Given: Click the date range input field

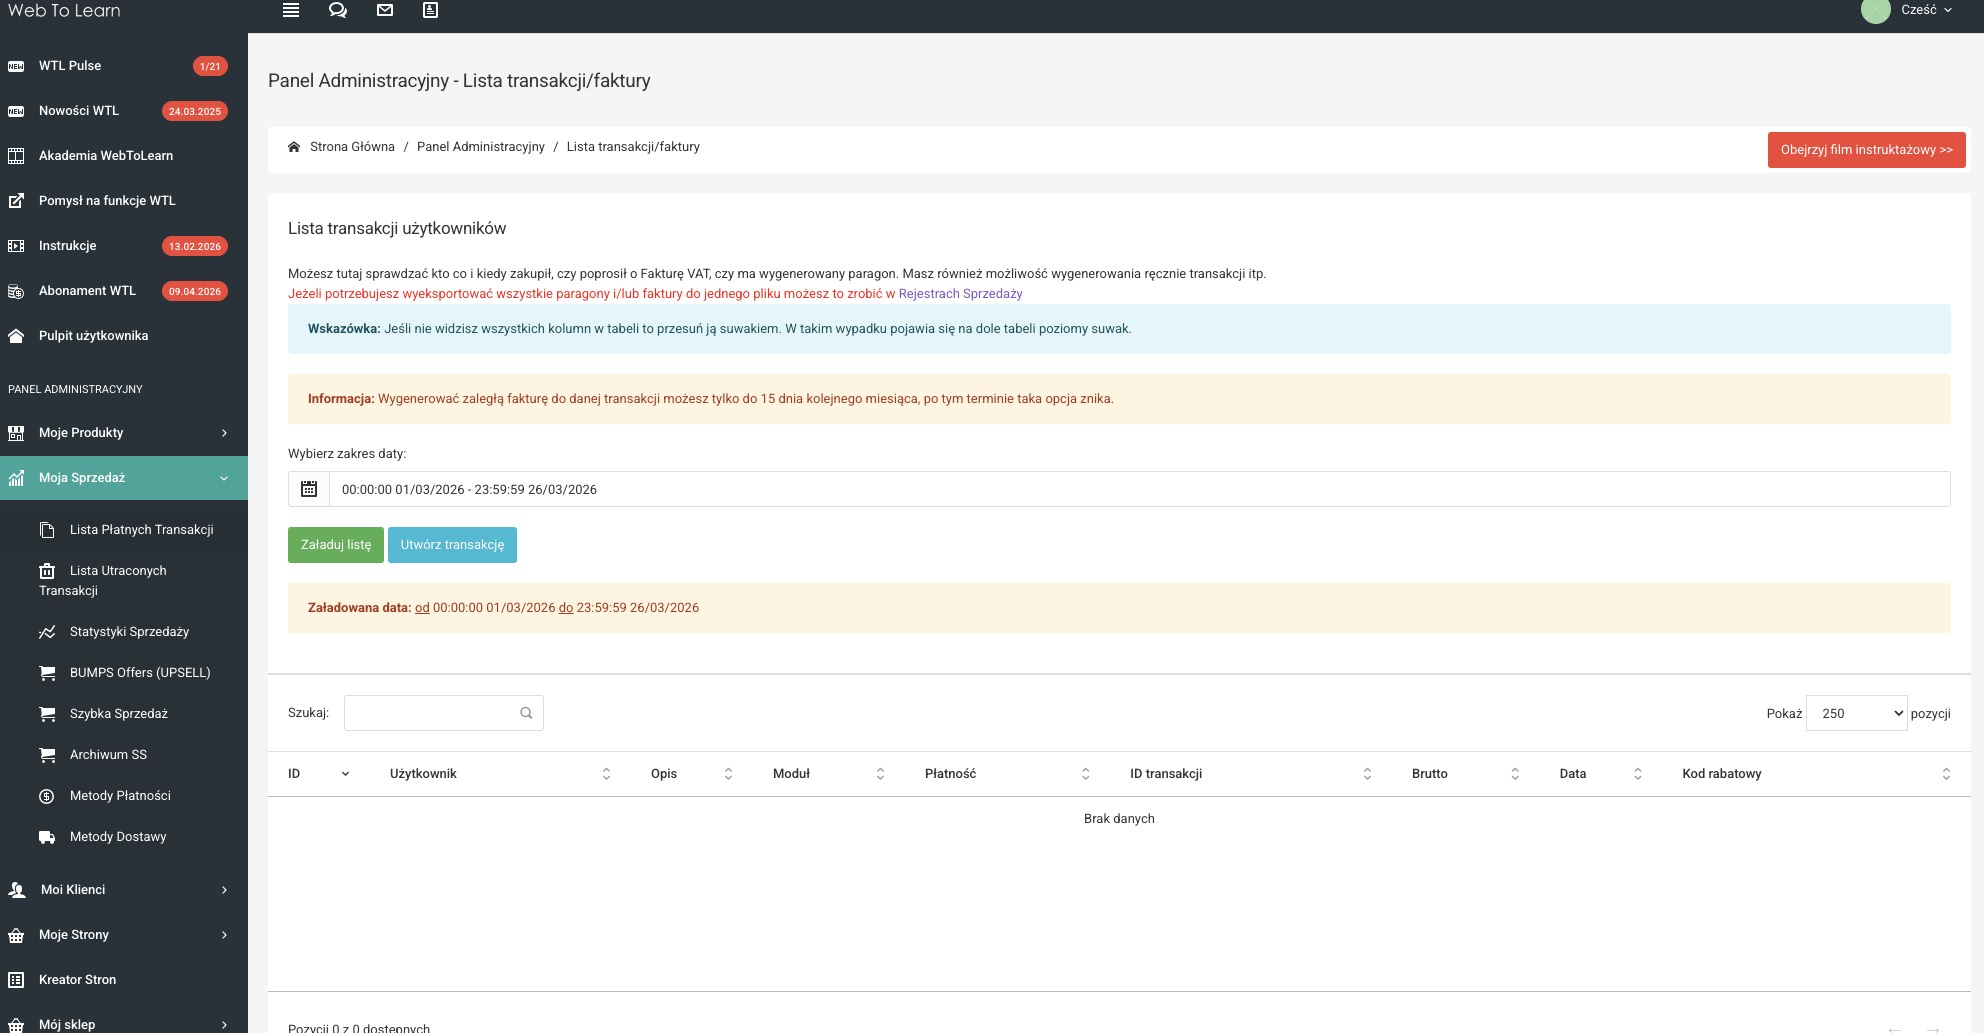Looking at the screenshot, I should pos(1139,489).
